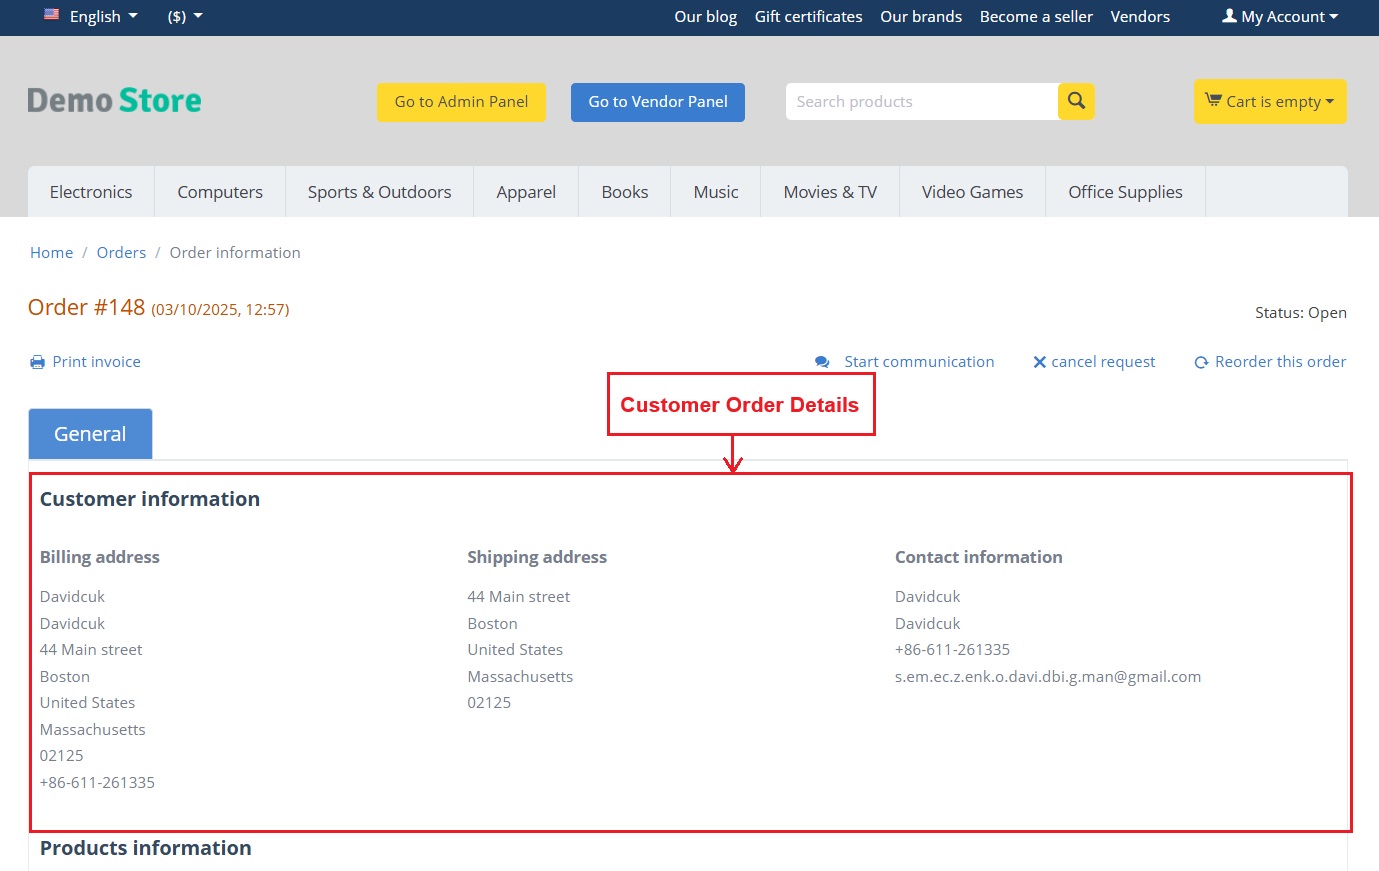Expand the ($) currency selector

(185, 16)
